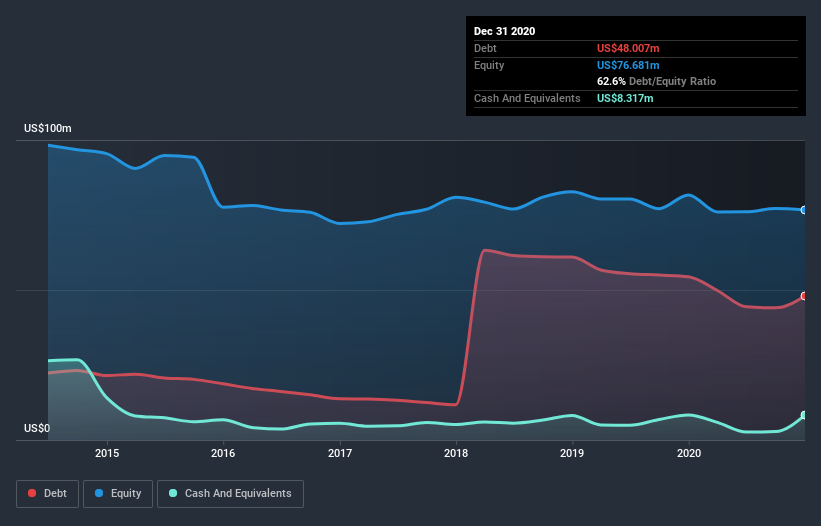Click the tooltip's Debt row label
821x526 pixels.
485,48
